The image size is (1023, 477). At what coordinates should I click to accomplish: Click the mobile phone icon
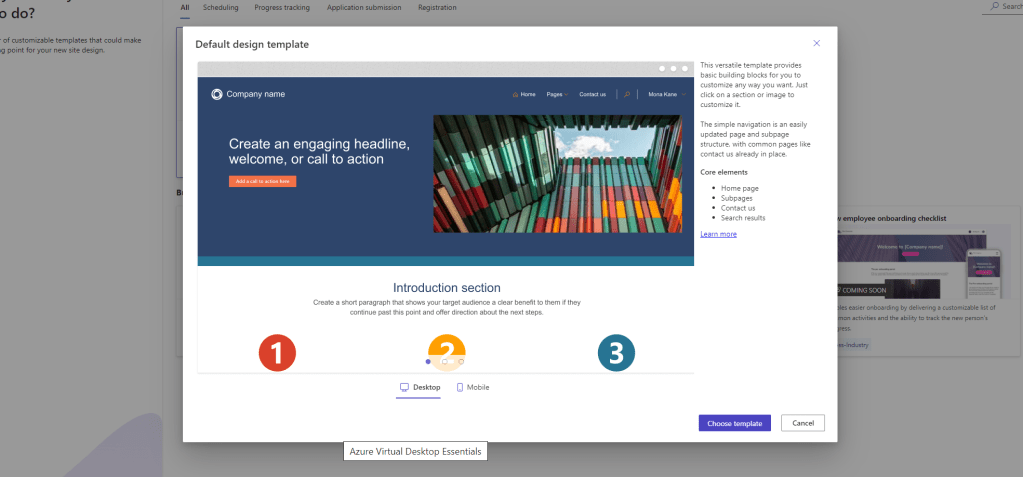[x=460, y=387]
